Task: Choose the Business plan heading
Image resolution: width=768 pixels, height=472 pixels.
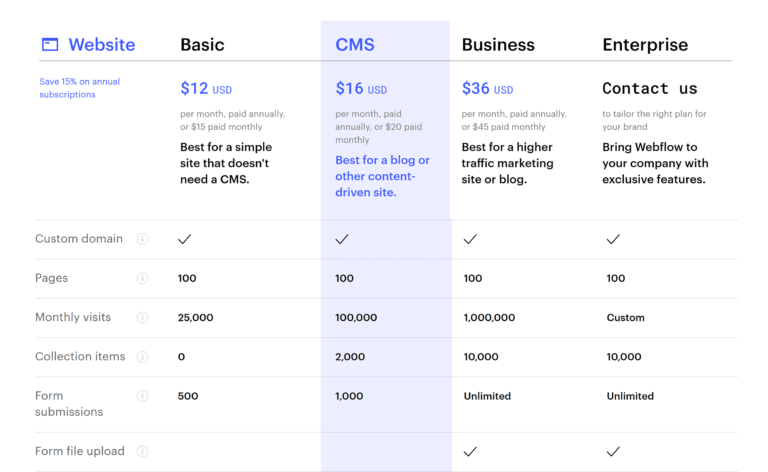Action: coord(498,45)
